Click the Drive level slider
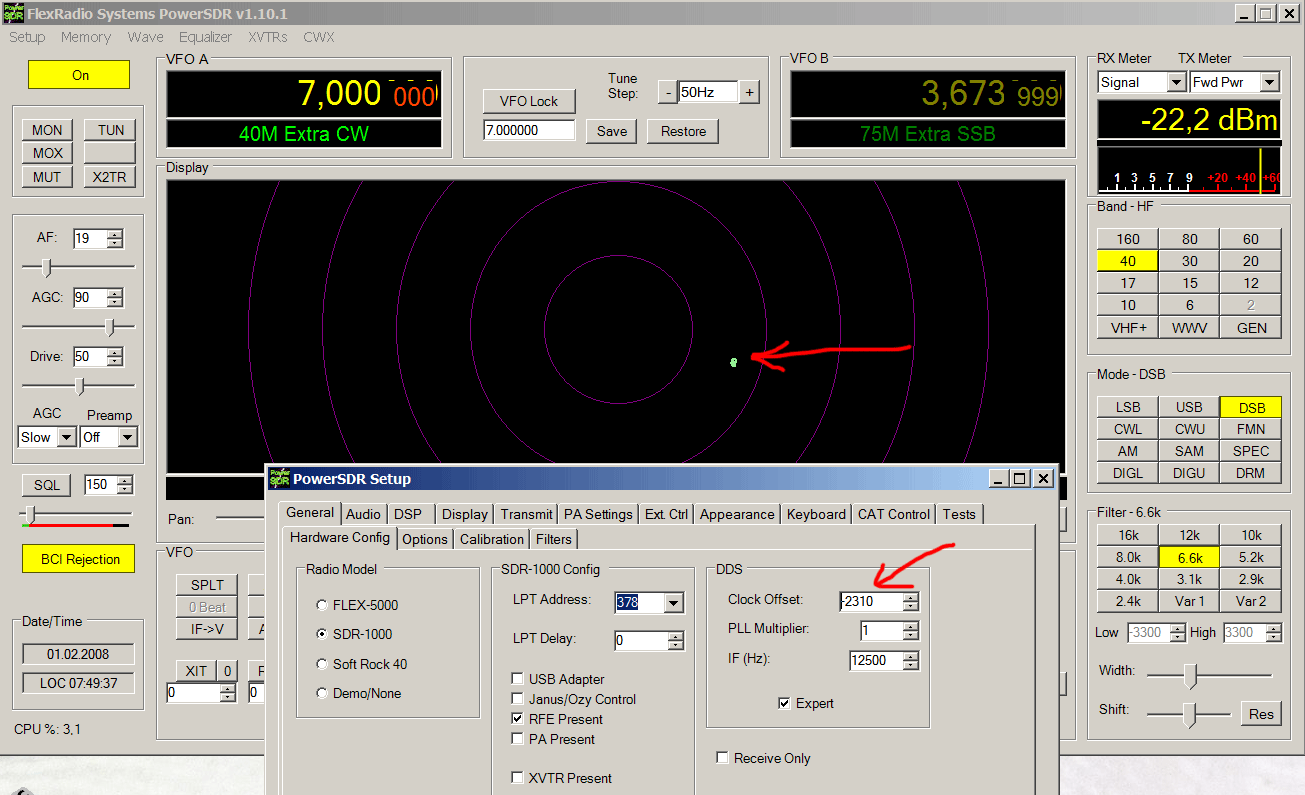1305x795 pixels. point(80,386)
